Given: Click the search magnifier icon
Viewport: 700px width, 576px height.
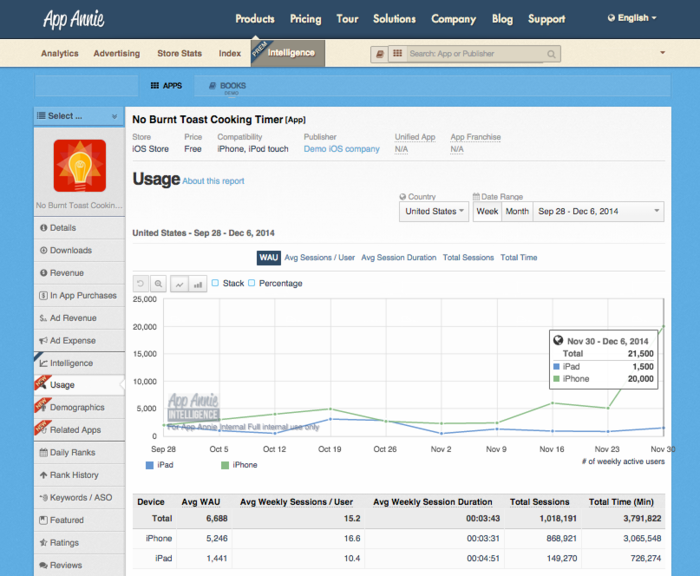Looking at the screenshot, I should [551, 54].
